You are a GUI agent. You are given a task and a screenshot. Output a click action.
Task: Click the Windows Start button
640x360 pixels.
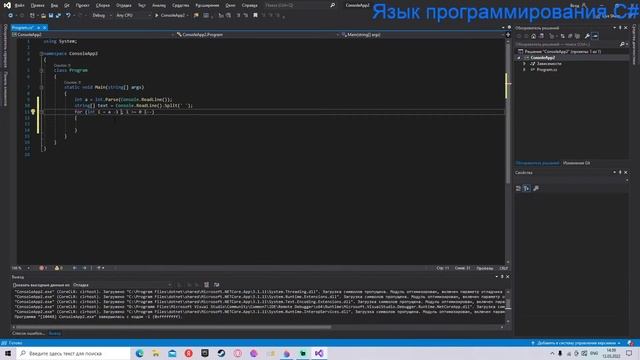pyautogui.click(x=8, y=353)
